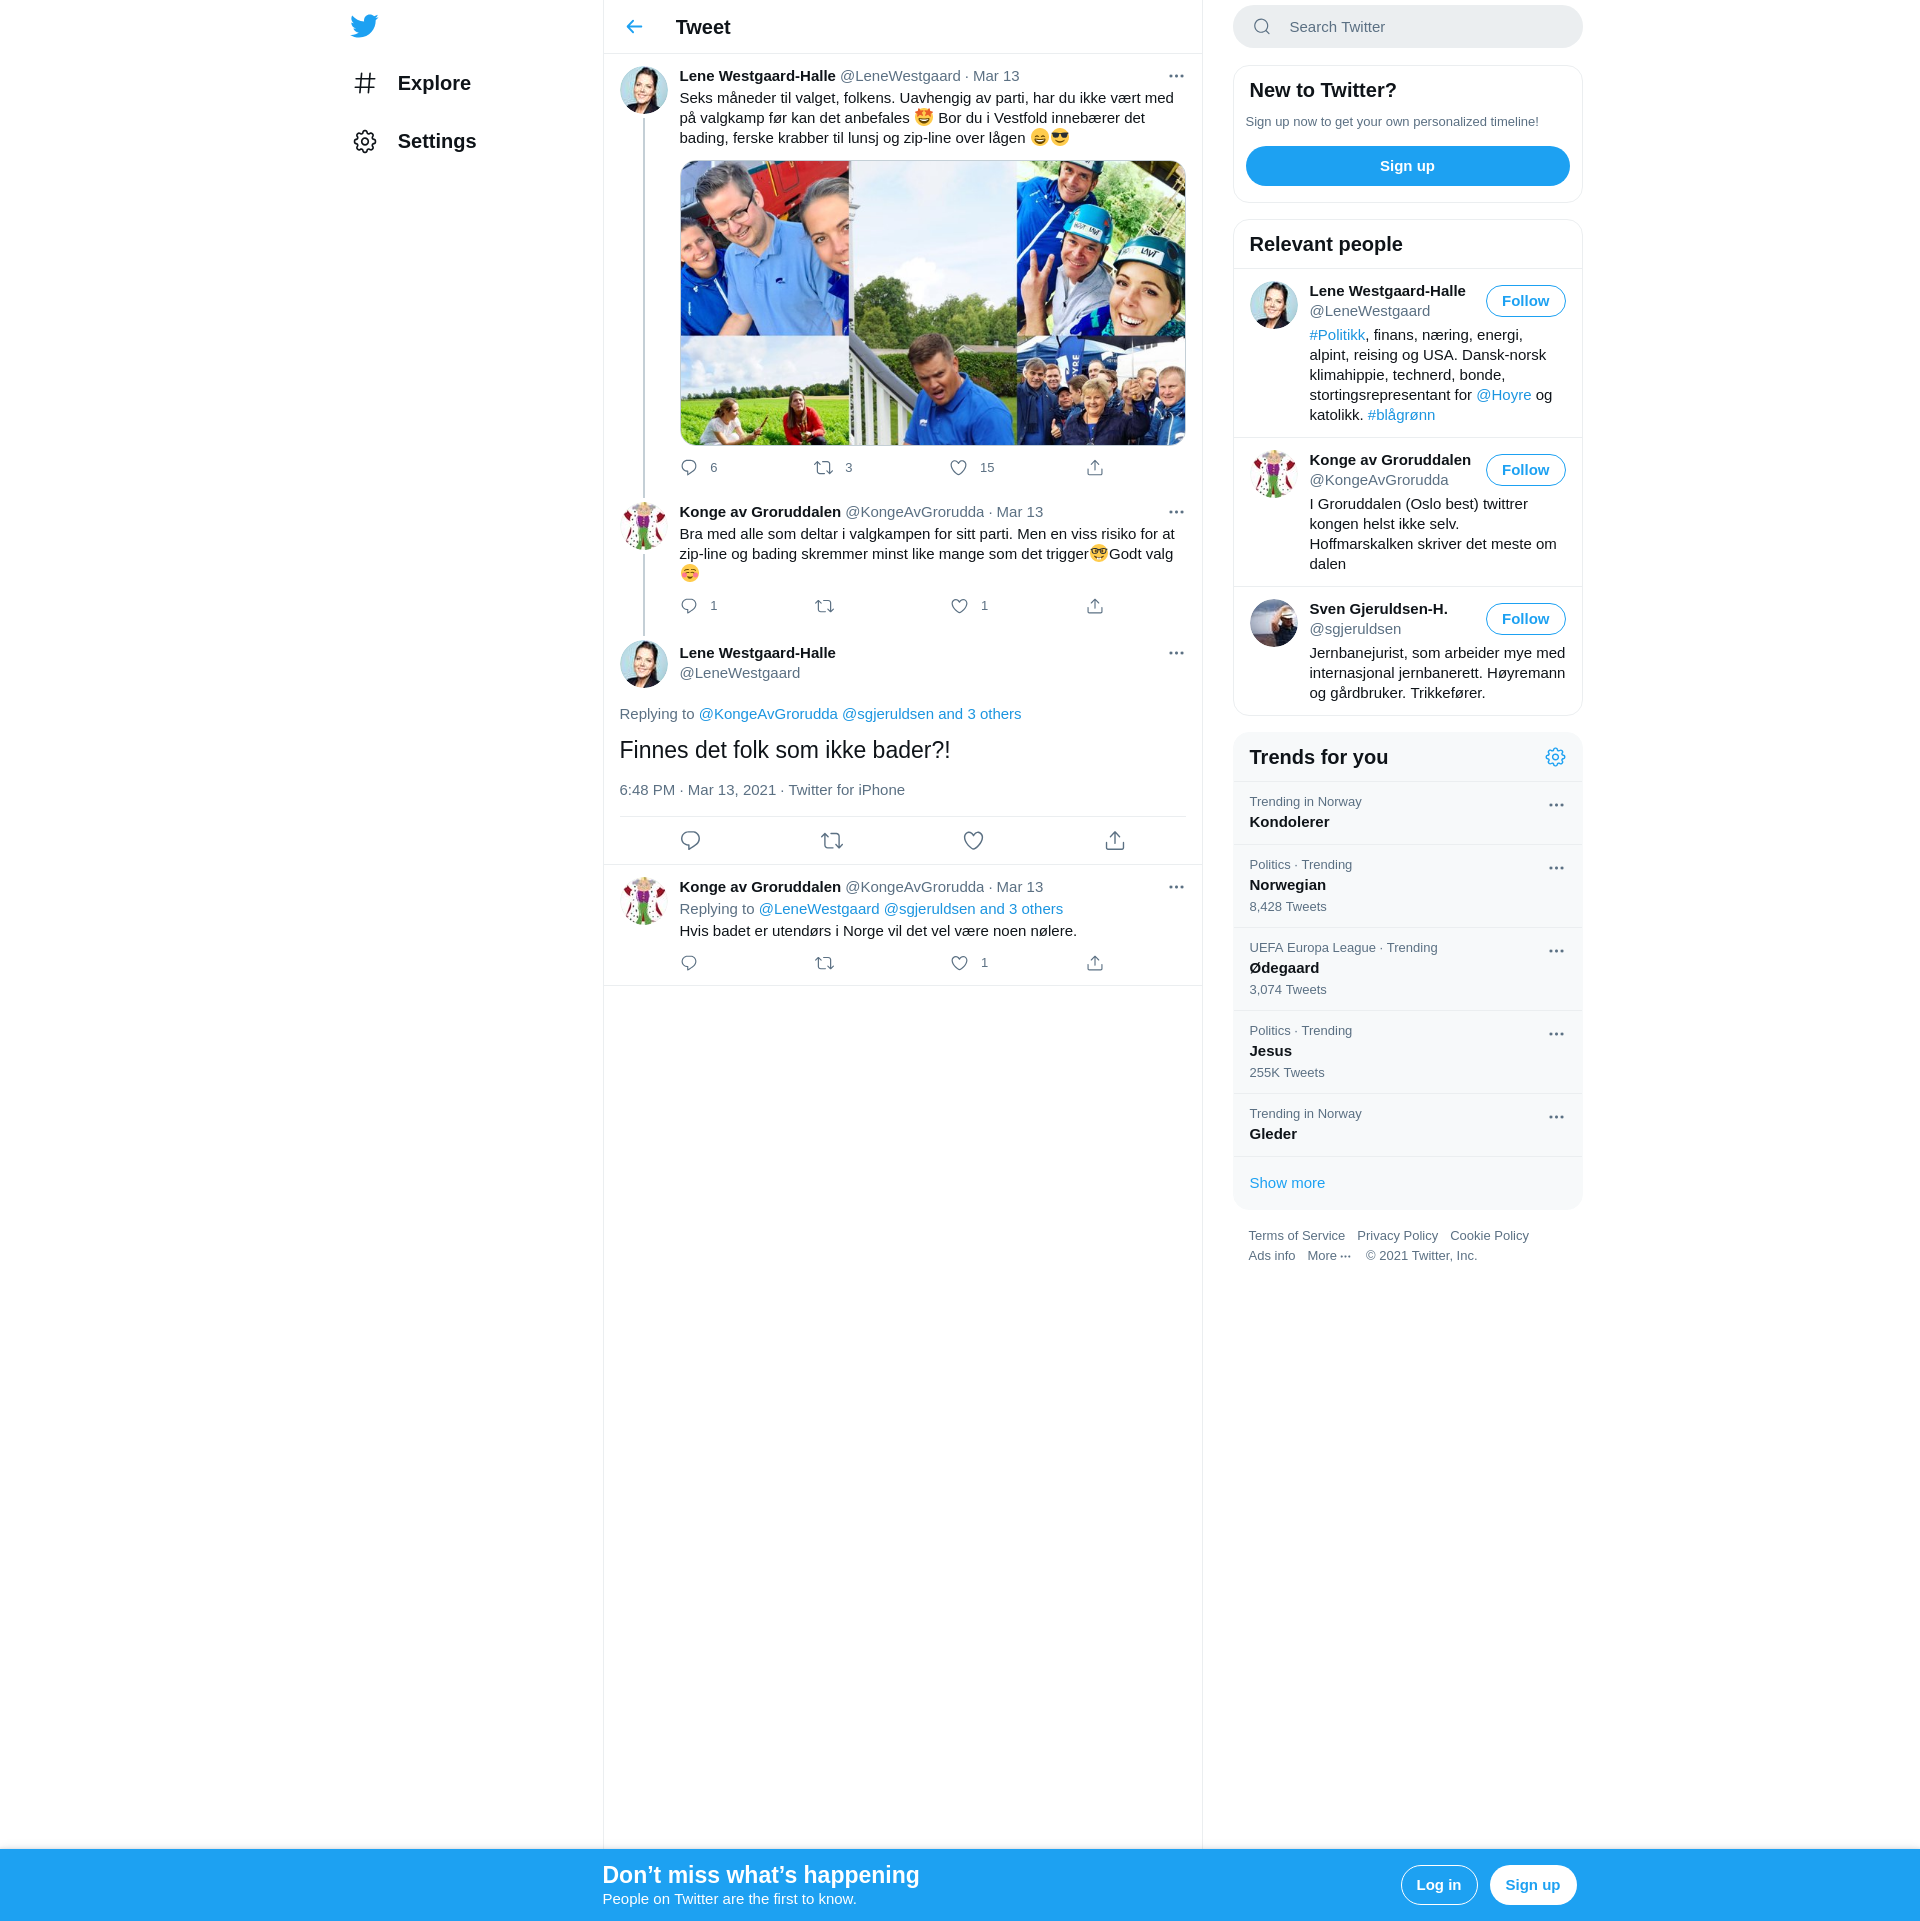1920x1921 pixels.
Task: Open more options on Konge's last reply
Action: (1176, 887)
